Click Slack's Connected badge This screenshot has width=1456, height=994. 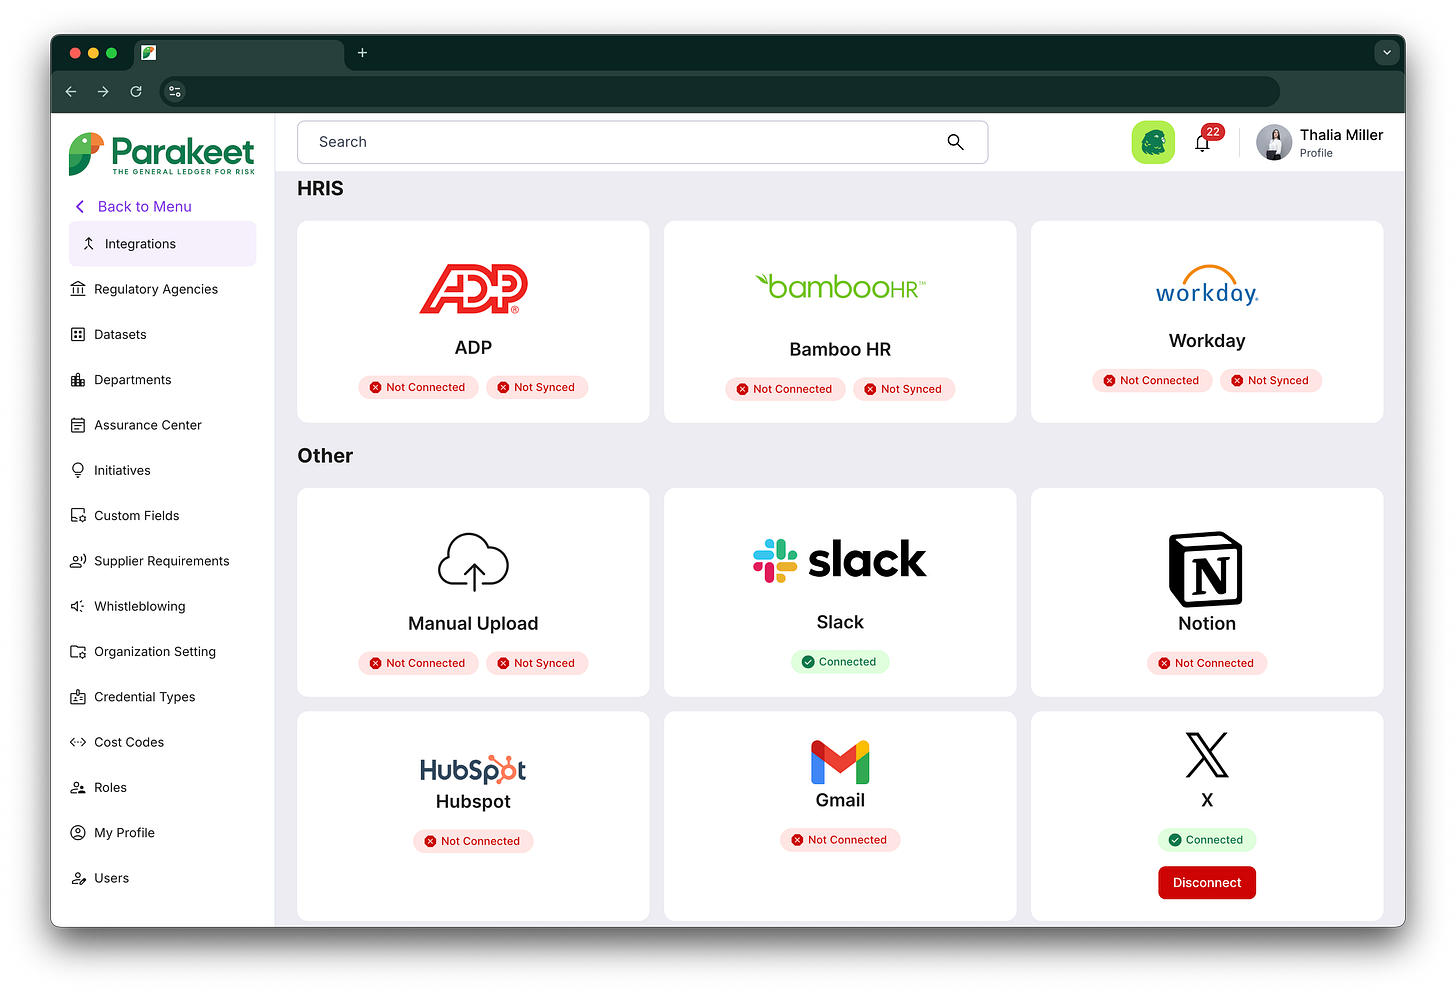[x=840, y=662]
